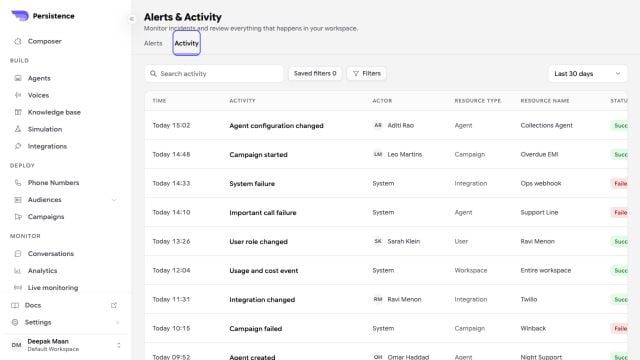Open the Settings gear icon
The width and height of the screenshot is (640, 360).
pos(15,322)
